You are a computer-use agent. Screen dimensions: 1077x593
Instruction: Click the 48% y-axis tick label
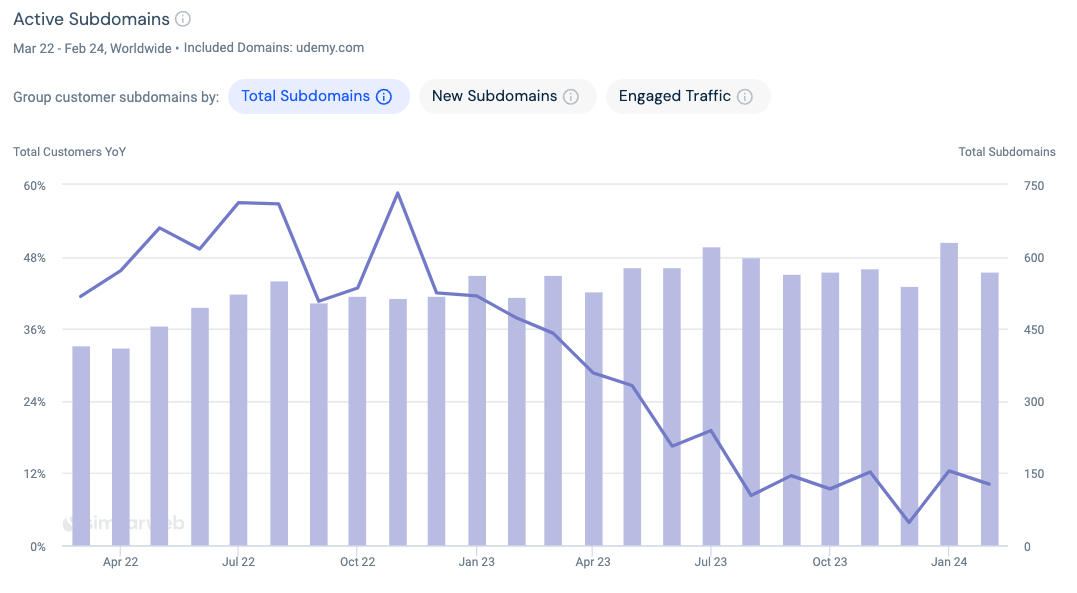click(34, 258)
